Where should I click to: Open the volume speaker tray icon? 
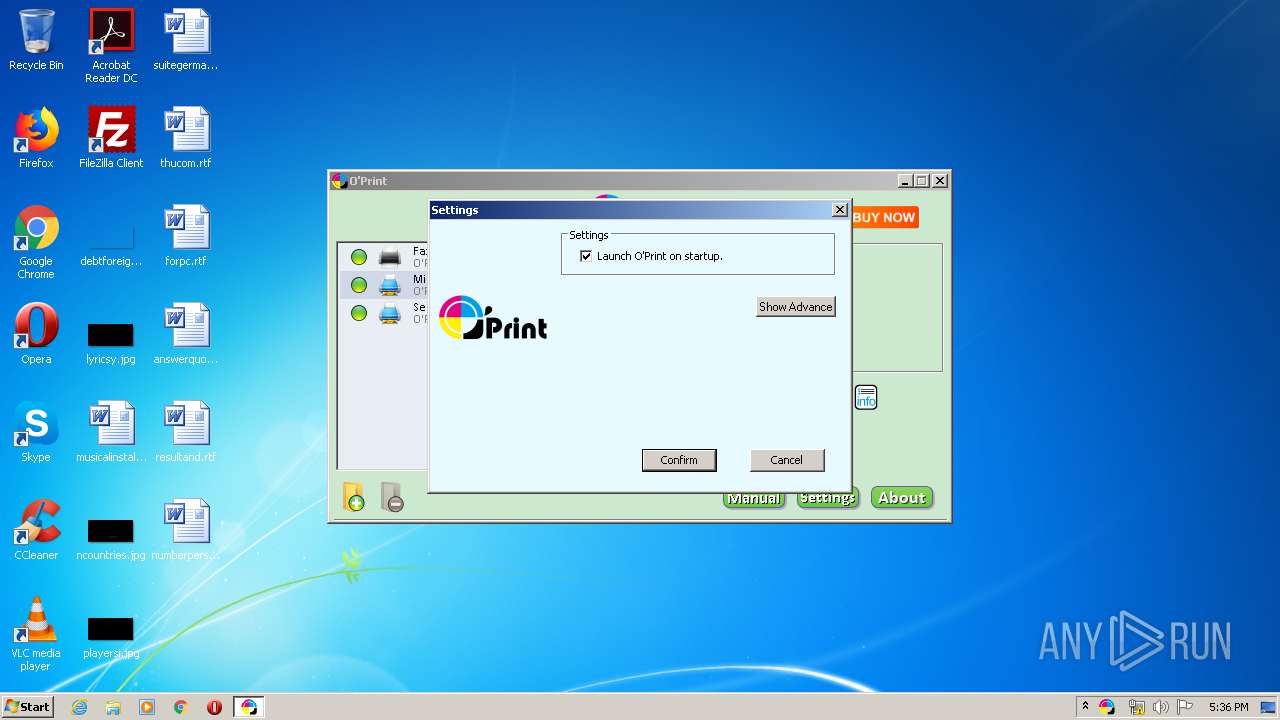[x=1161, y=707]
